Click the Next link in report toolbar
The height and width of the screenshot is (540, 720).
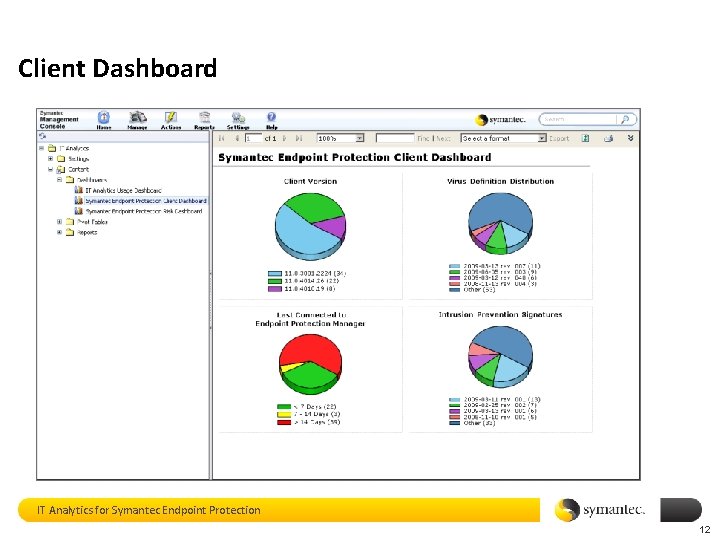pyautogui.click(x=443, y=138)
